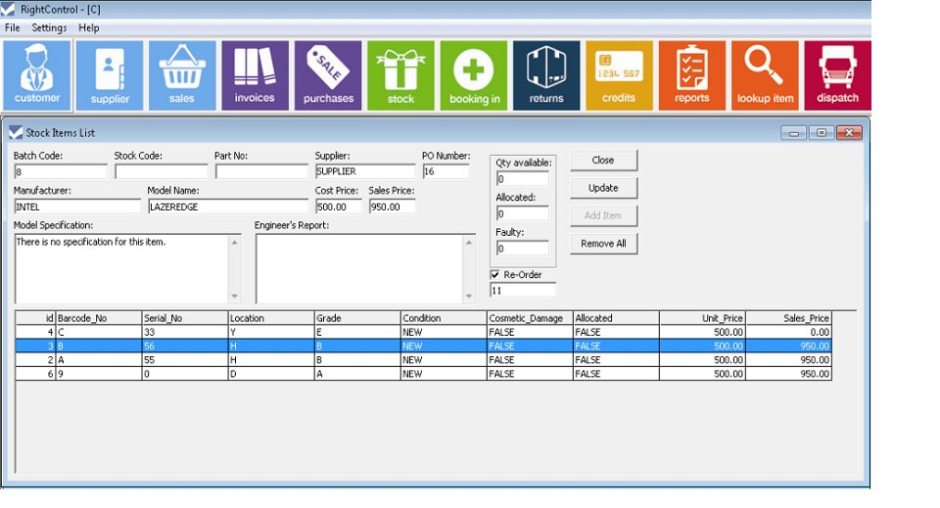
Task: Click the Sales basket icon
Action: pos(182,75)
